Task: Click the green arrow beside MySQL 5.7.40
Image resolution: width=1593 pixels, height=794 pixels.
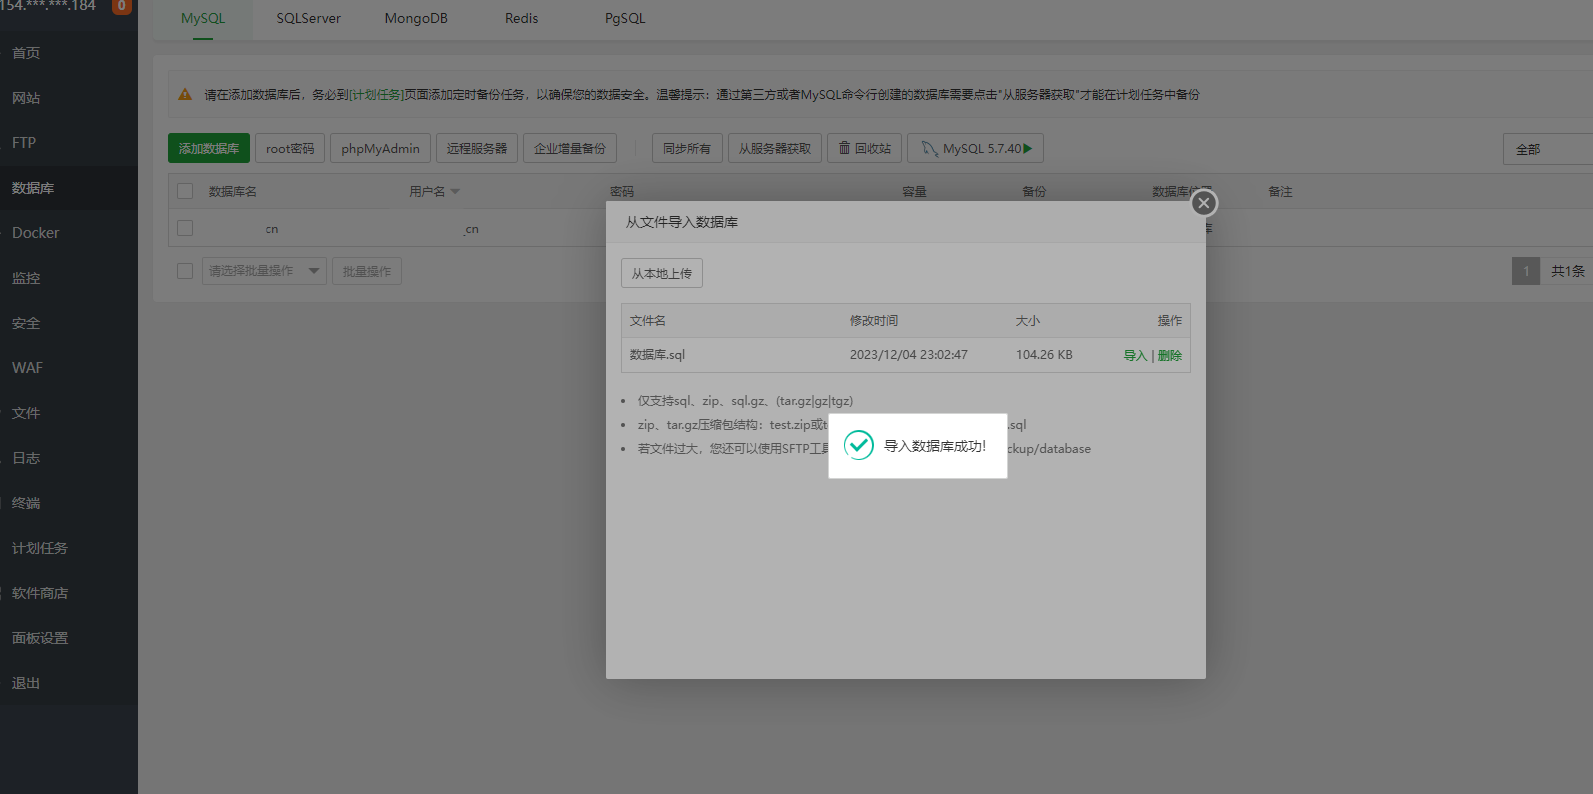Action: (x=1028, y=148)
